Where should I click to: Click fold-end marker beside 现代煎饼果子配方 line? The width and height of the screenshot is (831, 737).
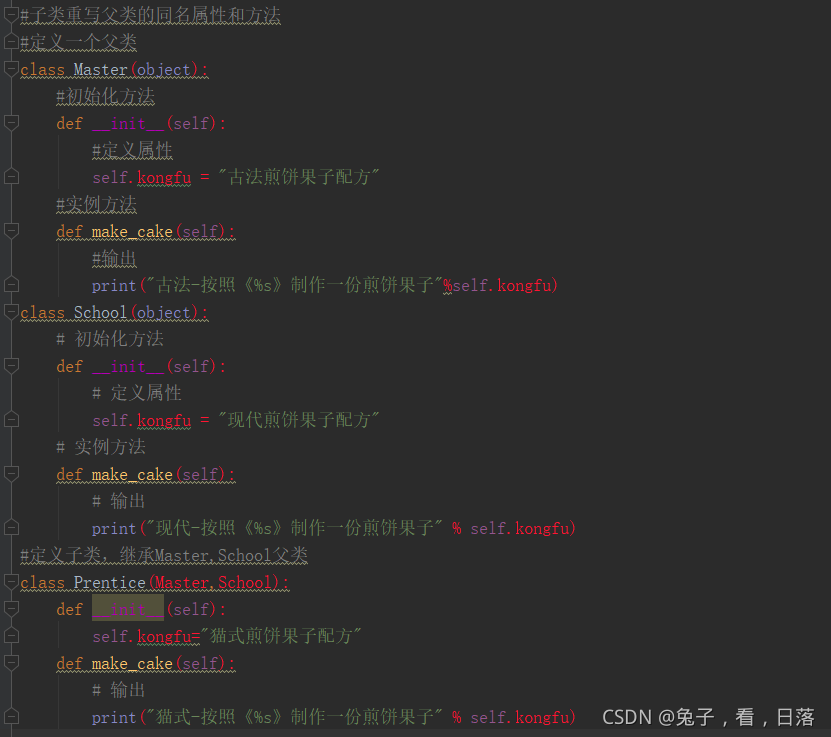point(11,420)
